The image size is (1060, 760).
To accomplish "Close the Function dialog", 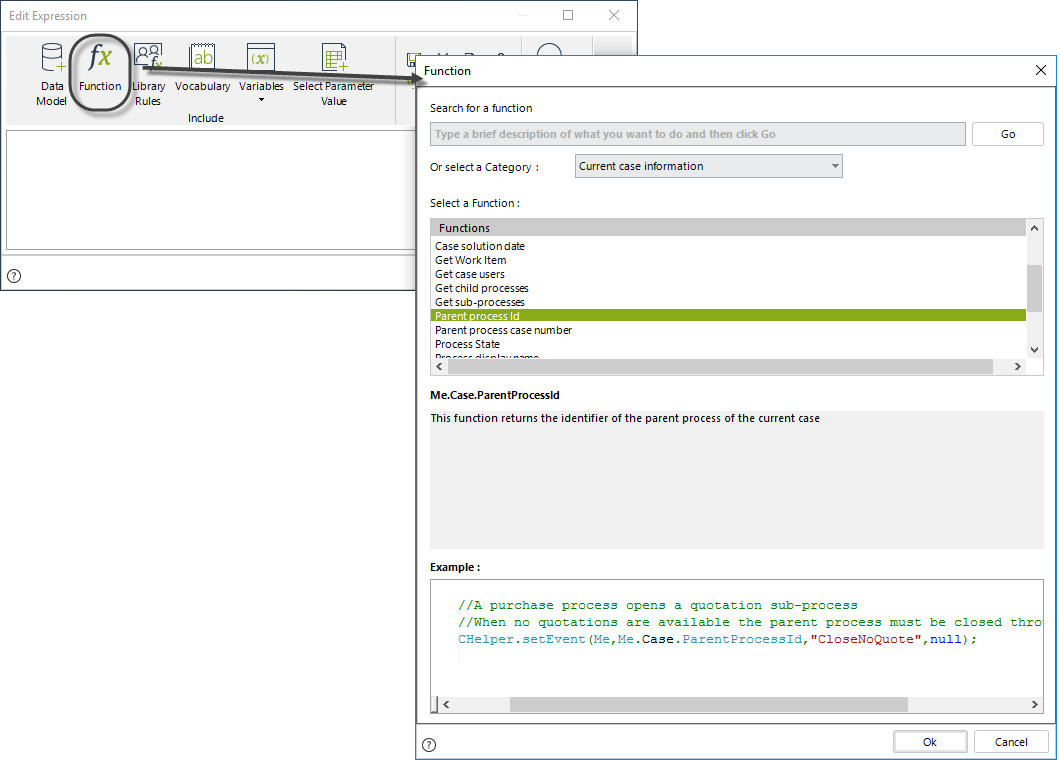I will pos(1041,70).
